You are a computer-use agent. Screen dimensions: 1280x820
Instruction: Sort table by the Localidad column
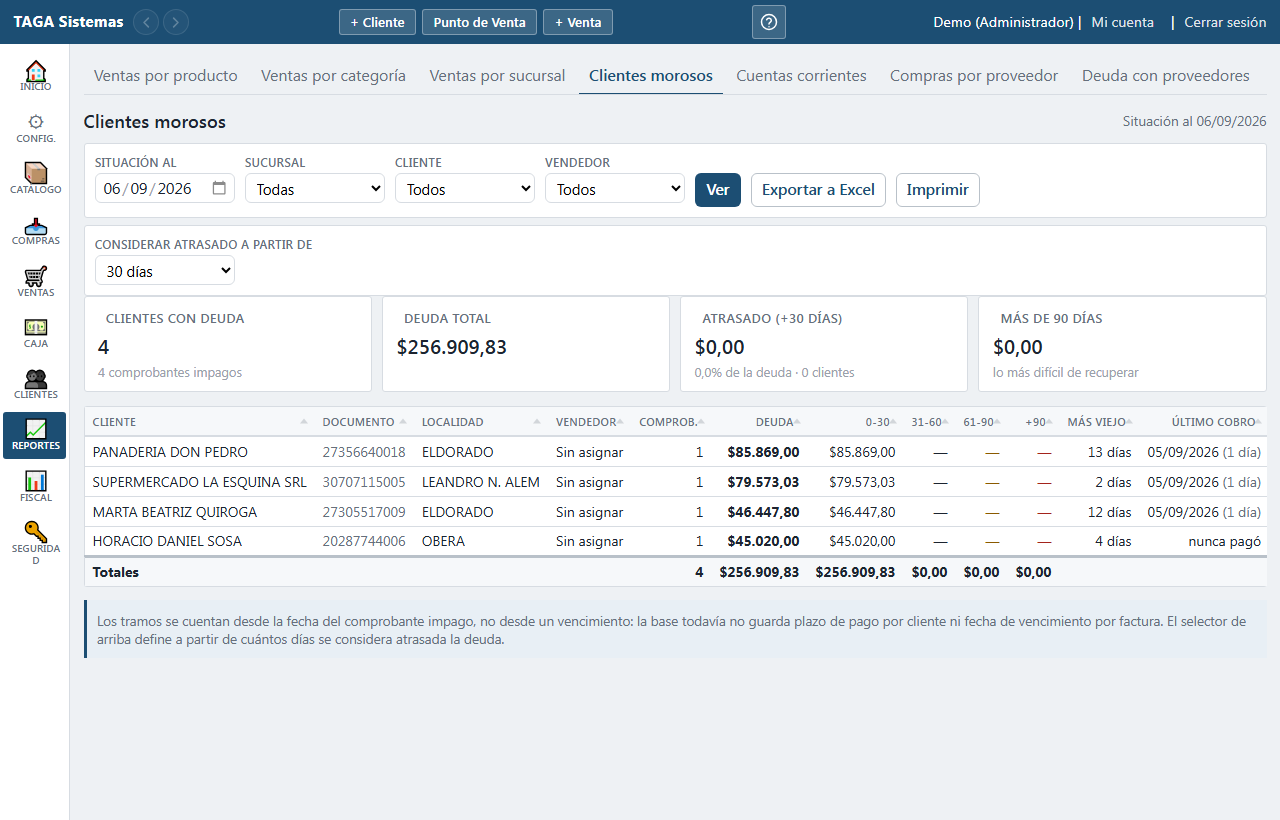(480, 422)
